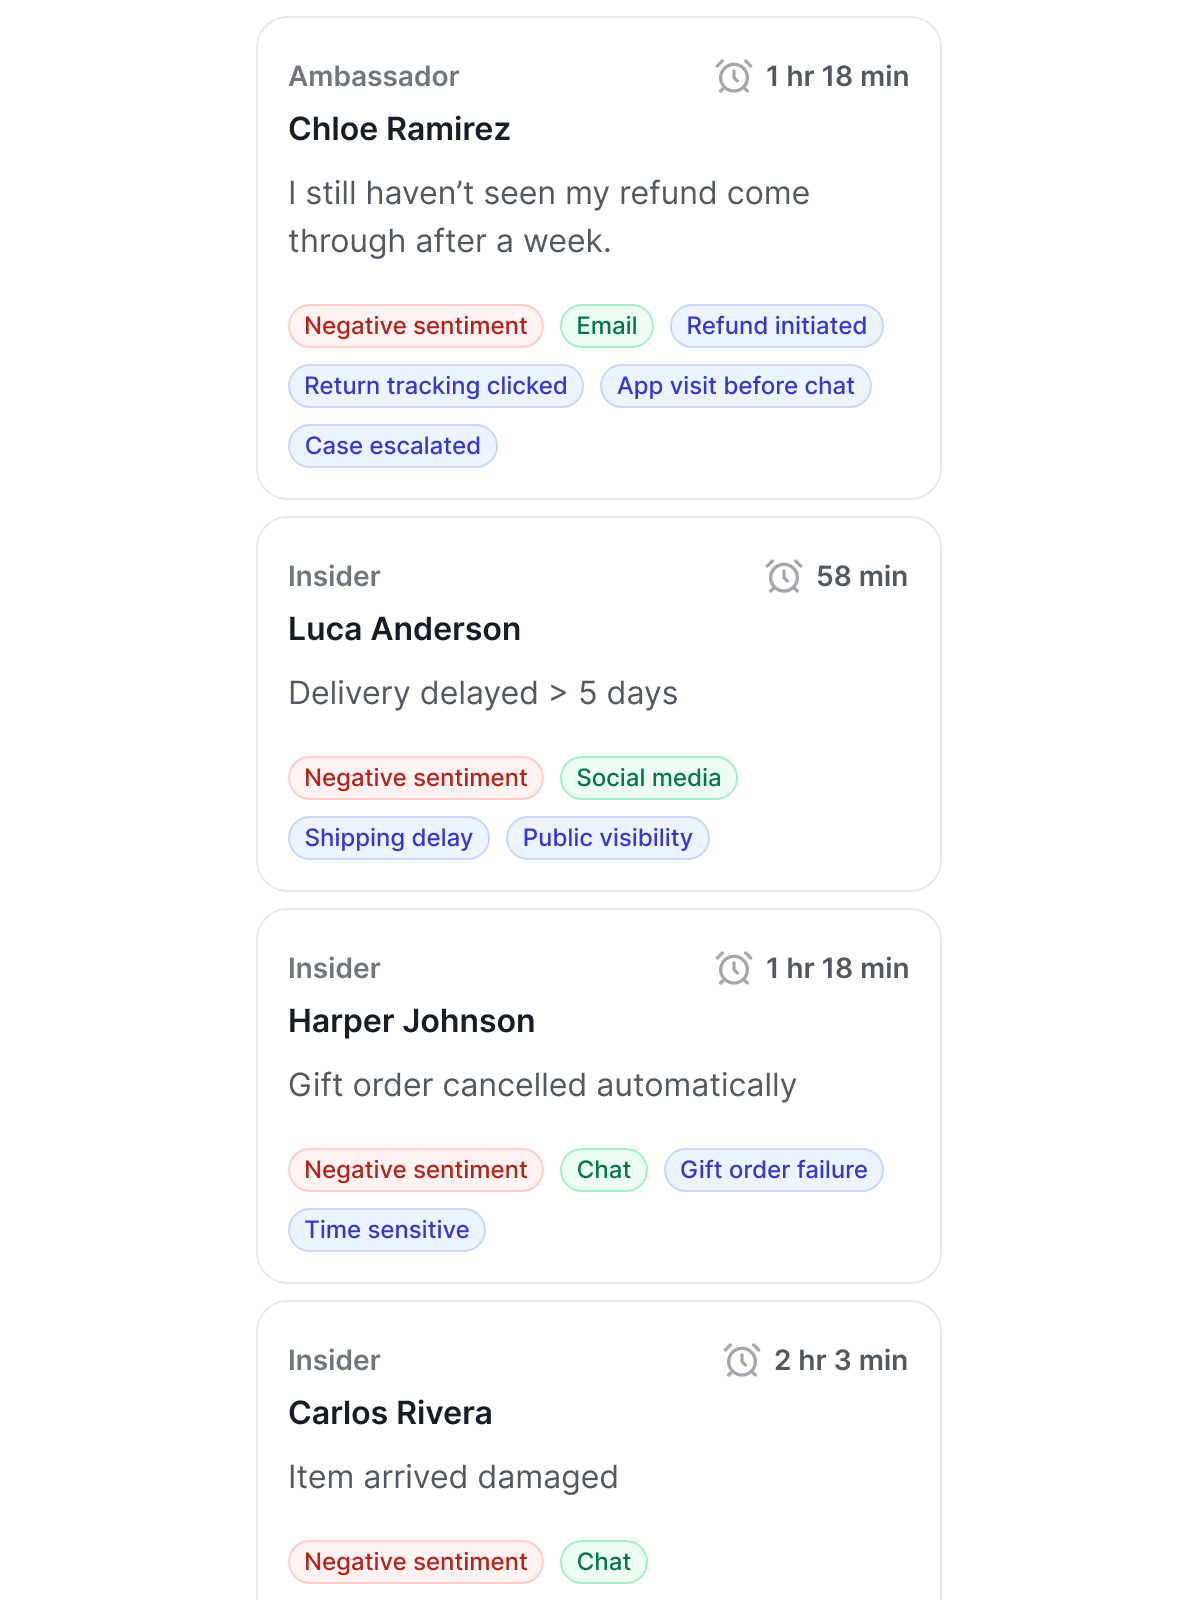1200x1600 pixels.
Task: Click the Refund initiated tag
Action: [776, 326]
